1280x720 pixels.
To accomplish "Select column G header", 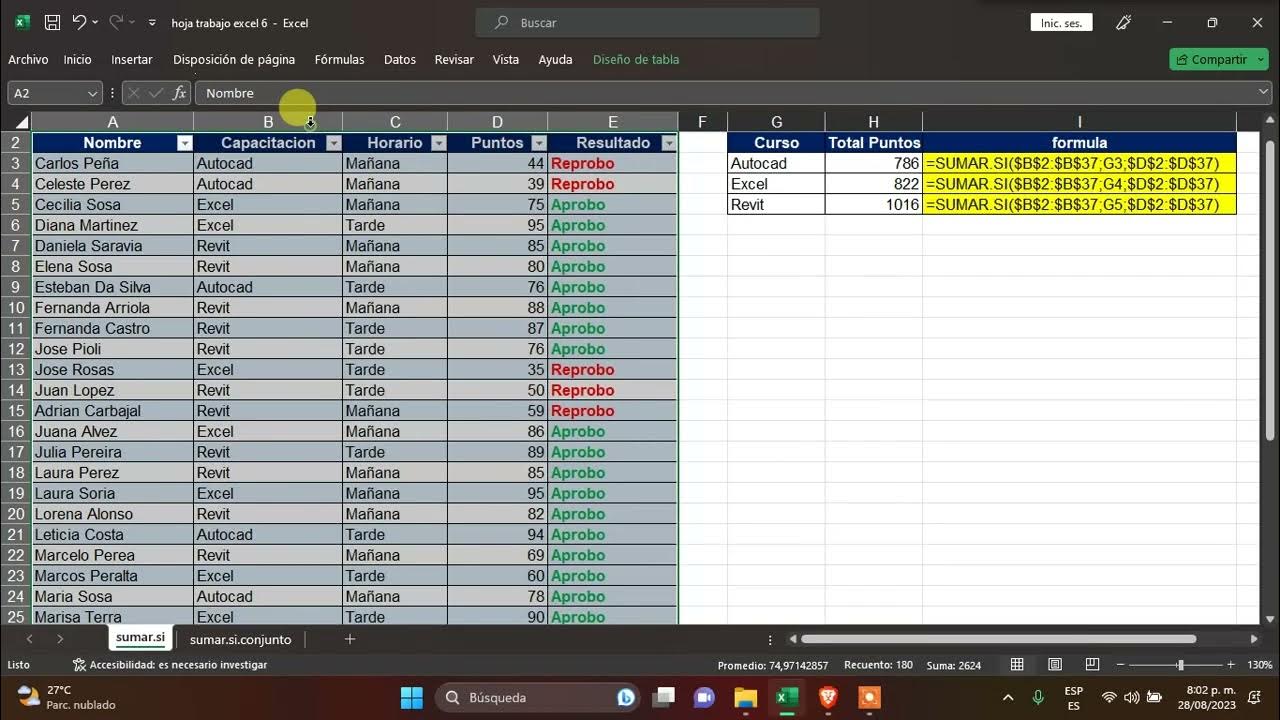I will [776, 122].
